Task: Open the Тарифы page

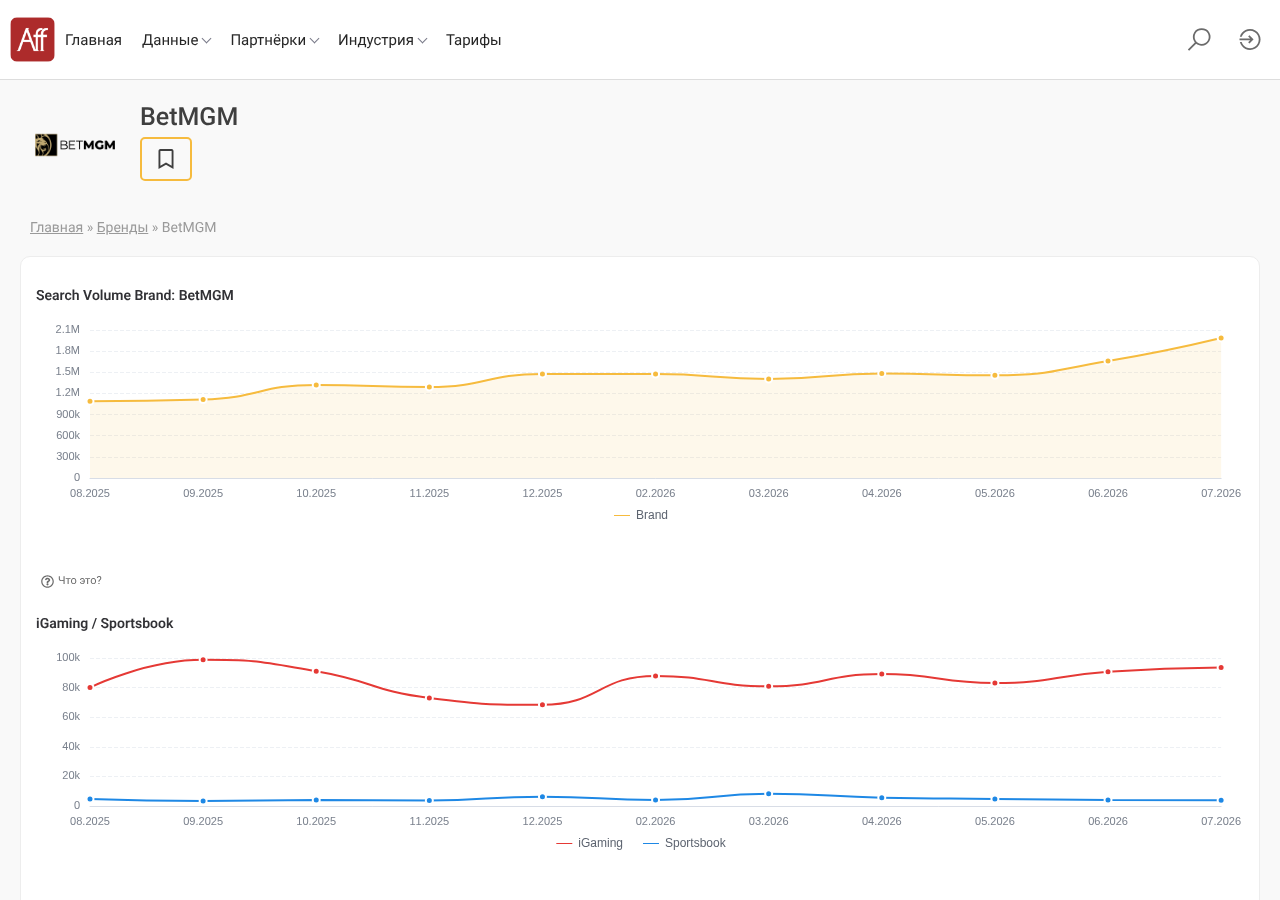Action: [473, 40]
